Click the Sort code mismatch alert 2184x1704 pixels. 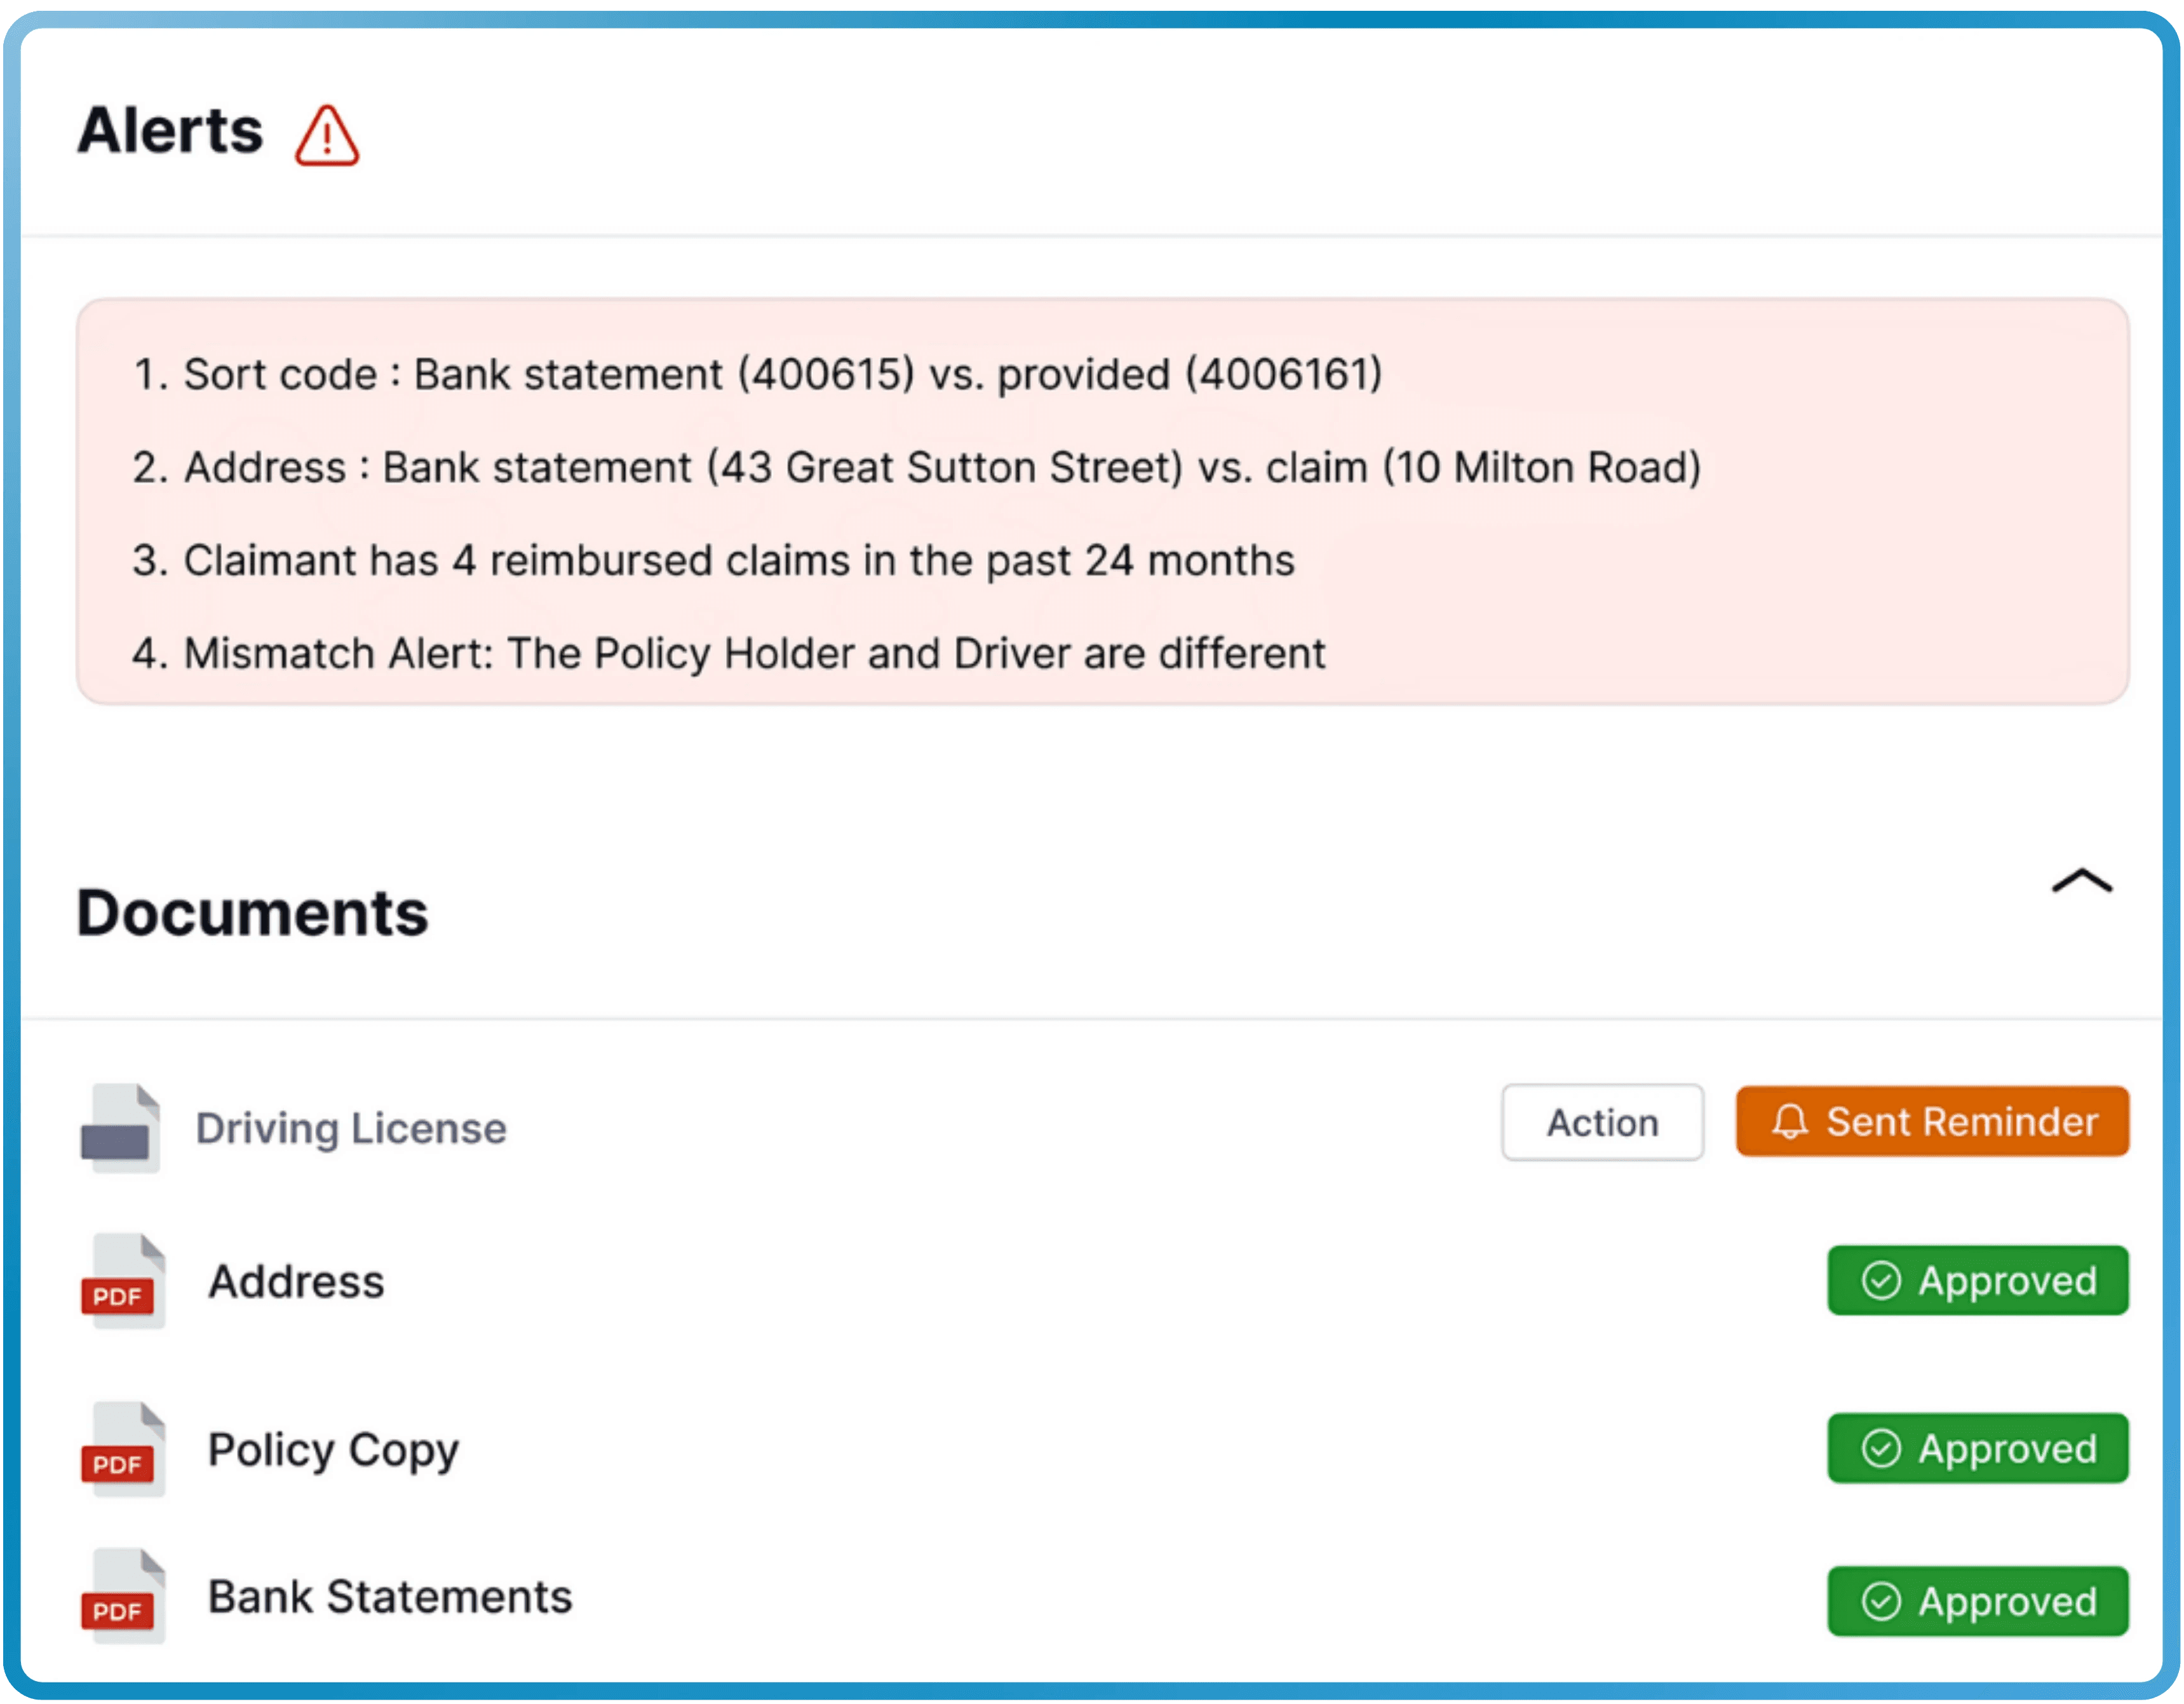point(757,374)
